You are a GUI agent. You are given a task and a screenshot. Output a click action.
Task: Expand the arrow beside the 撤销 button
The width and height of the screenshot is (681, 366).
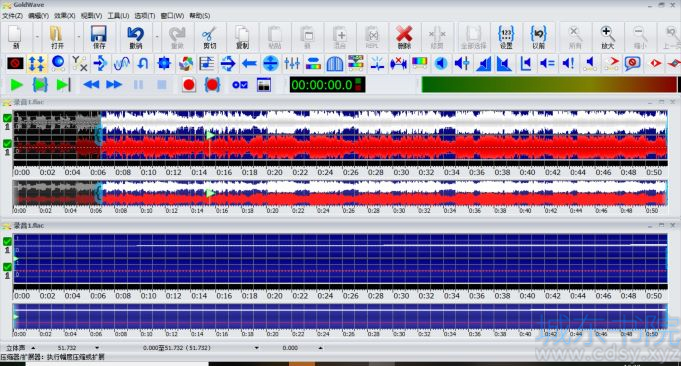[157, 37]
